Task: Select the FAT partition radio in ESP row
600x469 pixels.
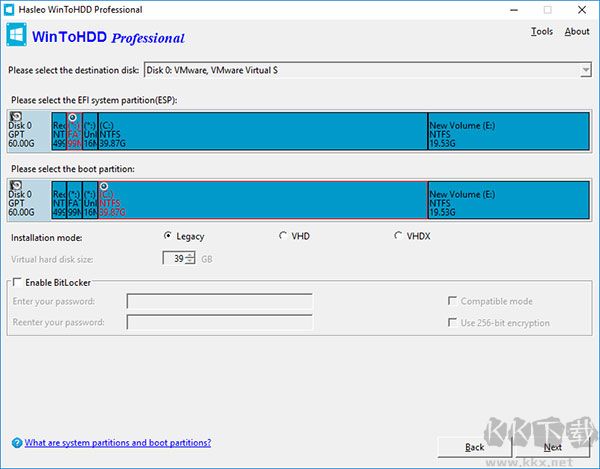Action: pyautogui.click(x=73, y=117)
